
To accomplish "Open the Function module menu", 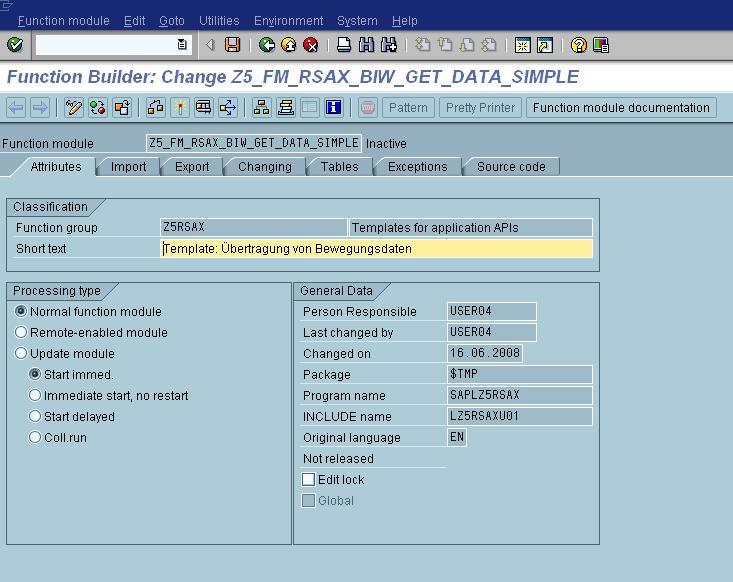I will [x=64, y=21].
